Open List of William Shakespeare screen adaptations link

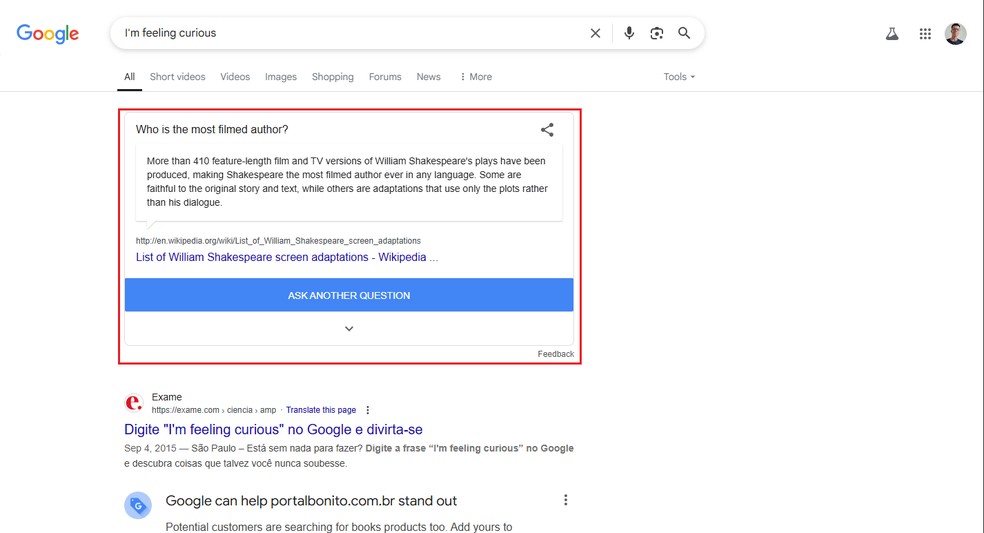[287, 257]
